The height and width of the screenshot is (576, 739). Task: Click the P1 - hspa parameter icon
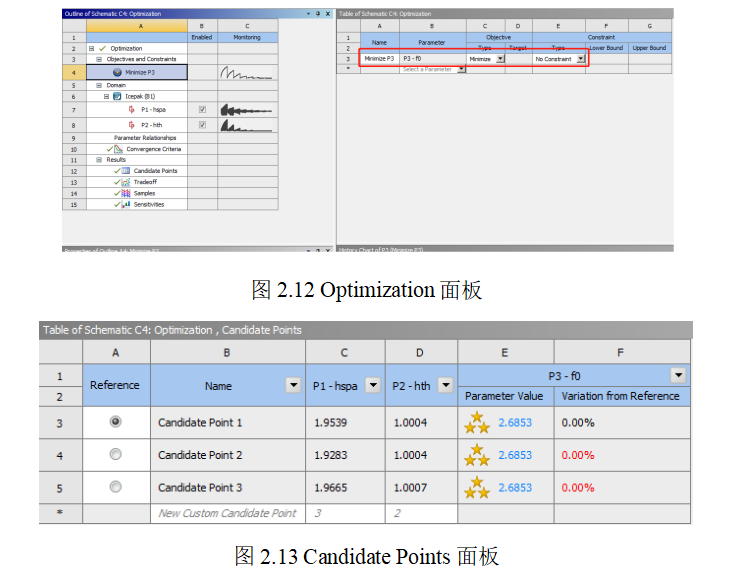132,109
